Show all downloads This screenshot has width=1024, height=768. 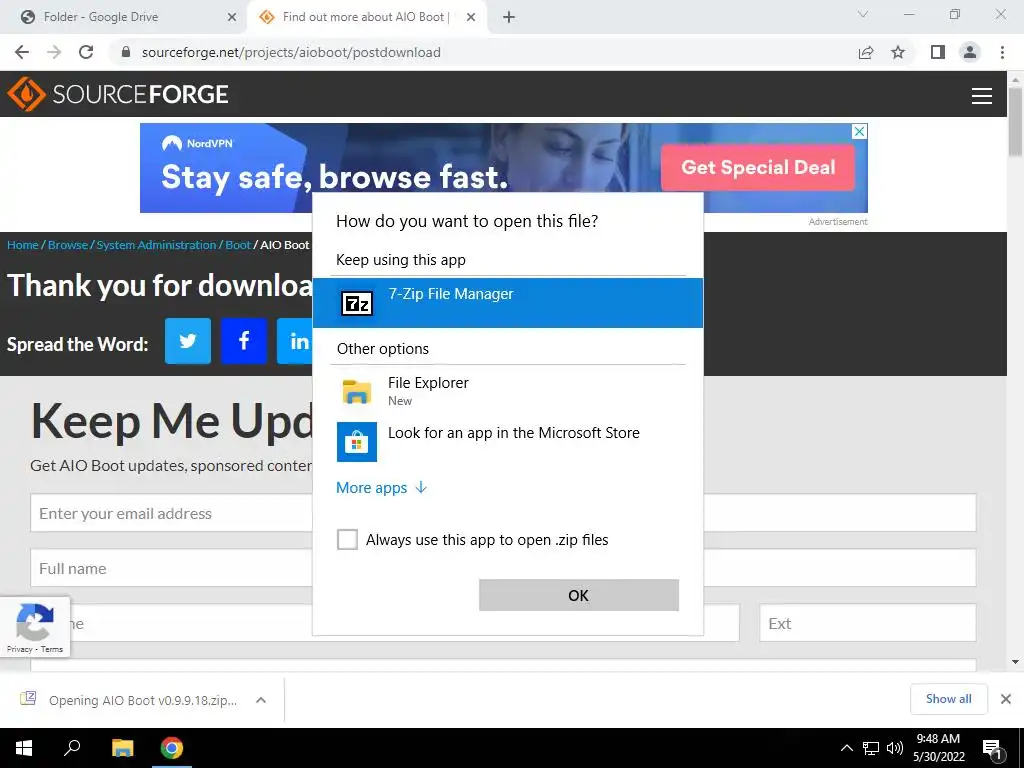coord(948,699)
